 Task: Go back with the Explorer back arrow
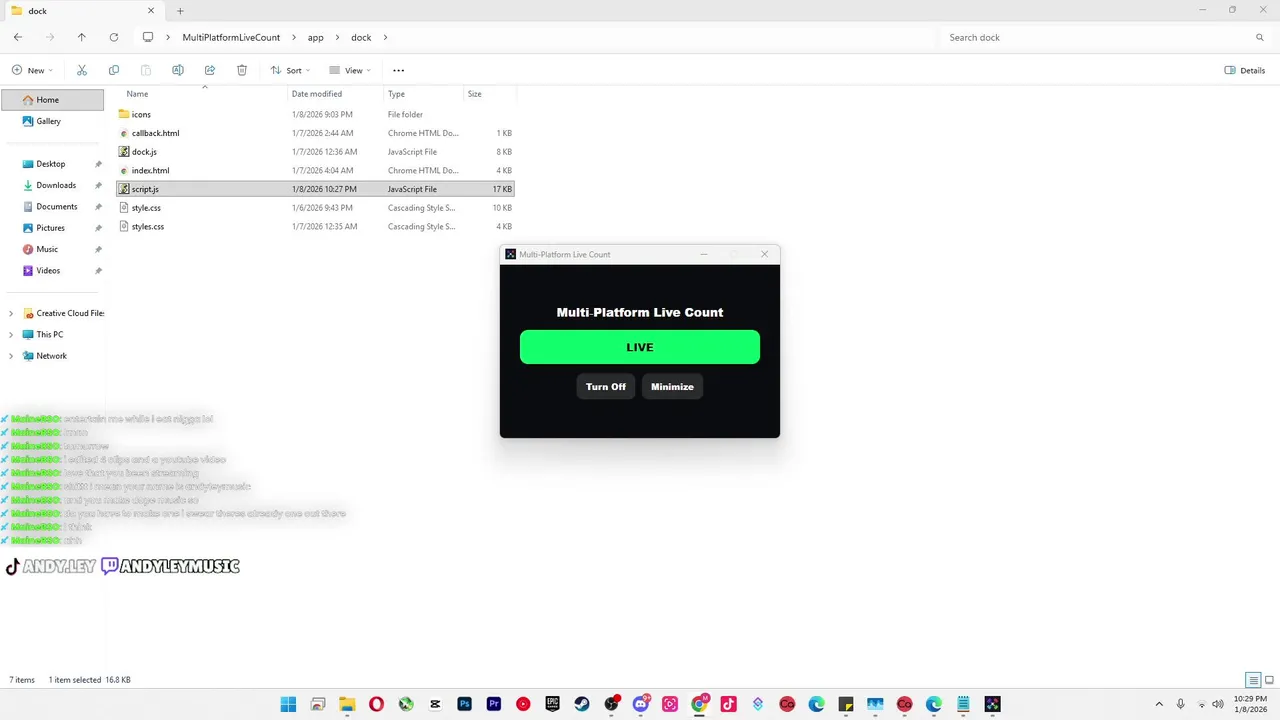(x=18, y=37)
